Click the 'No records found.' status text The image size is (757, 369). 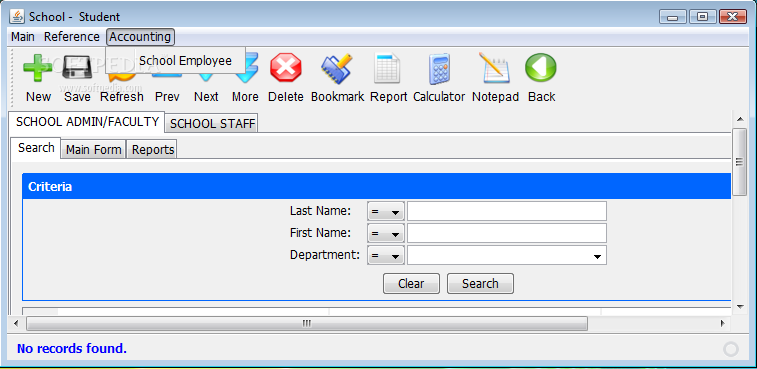tap(72, 348)
